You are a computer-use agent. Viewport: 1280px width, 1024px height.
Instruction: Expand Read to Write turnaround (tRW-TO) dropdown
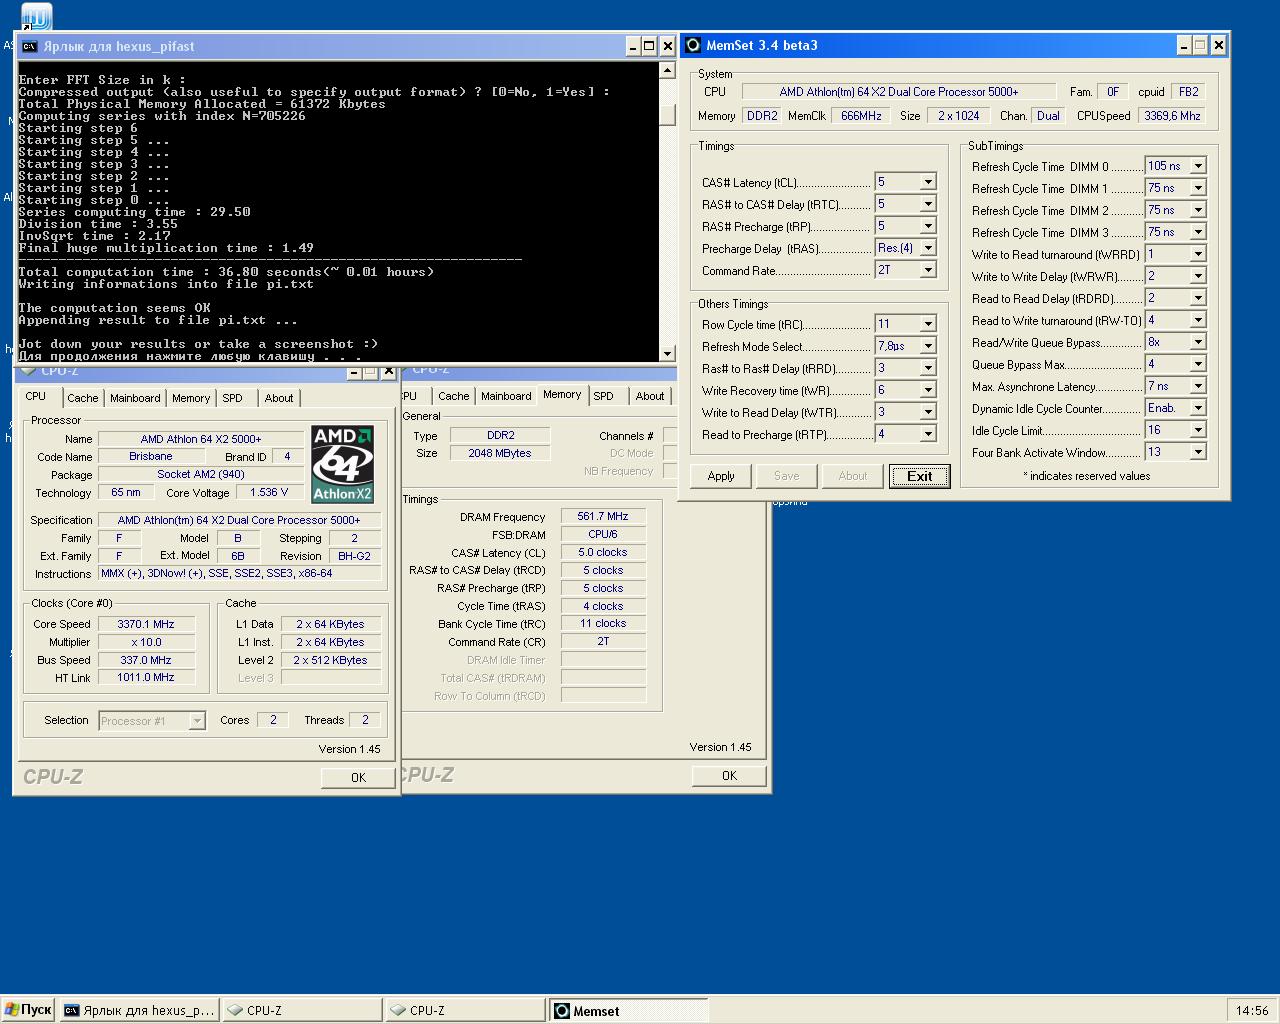(x=1198, y=320)
